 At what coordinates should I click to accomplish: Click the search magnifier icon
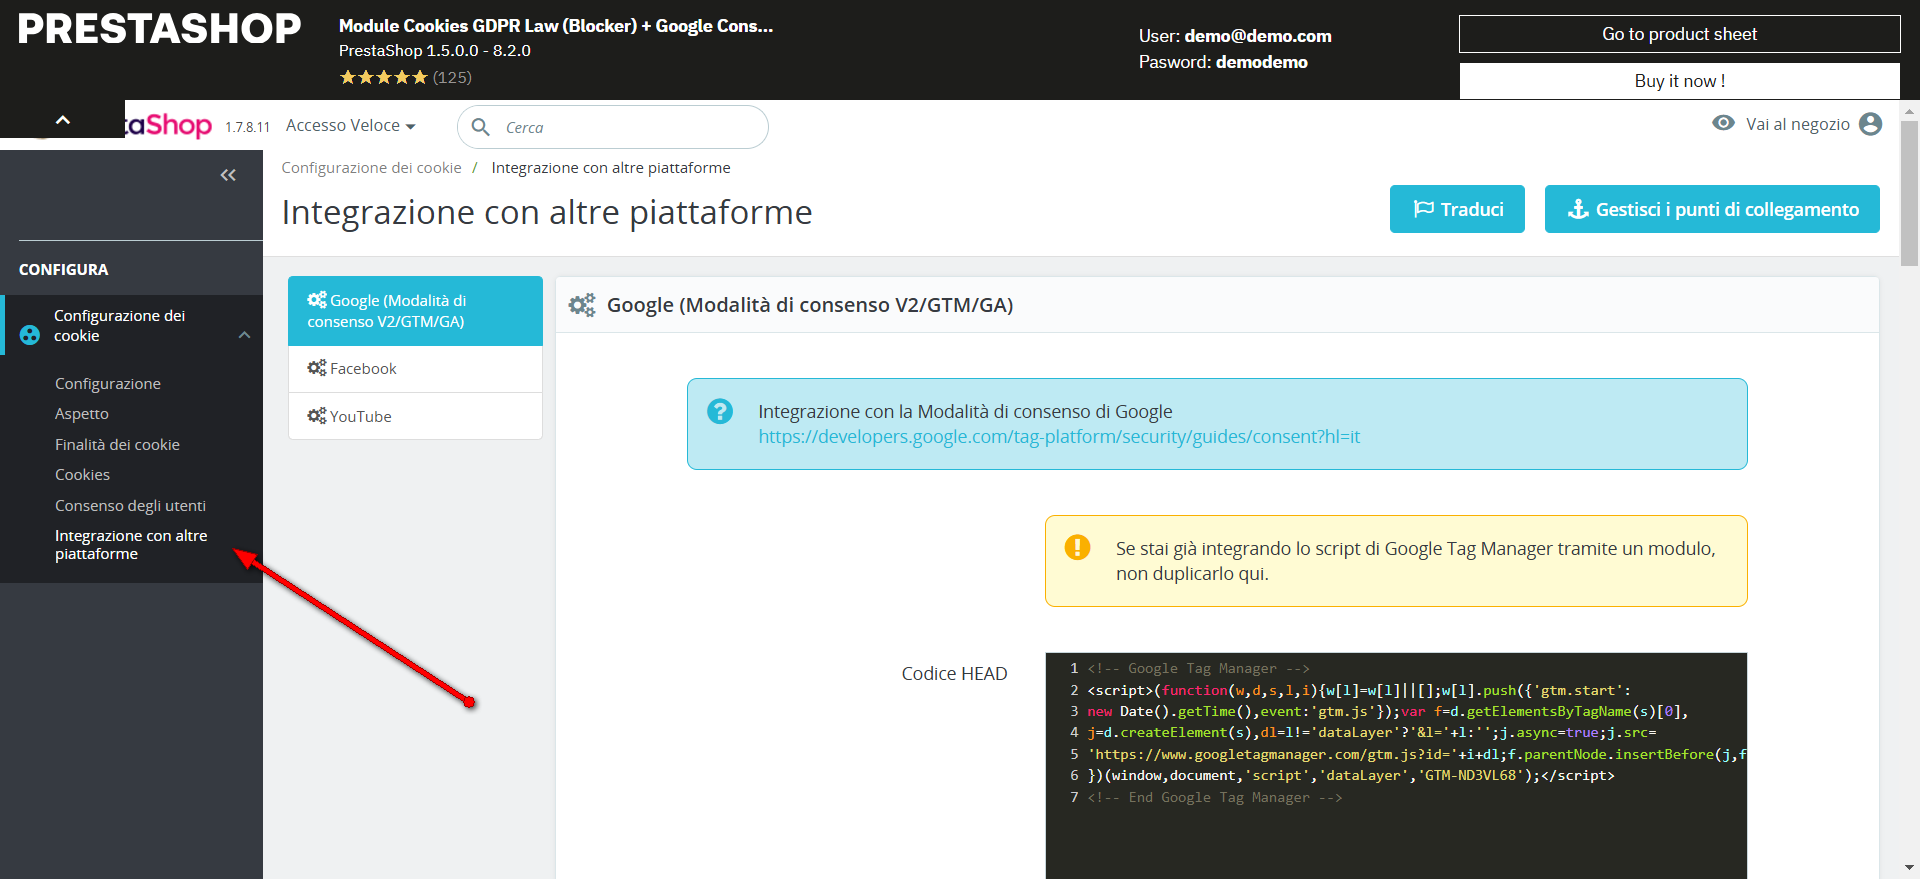(x=480, y=127)
